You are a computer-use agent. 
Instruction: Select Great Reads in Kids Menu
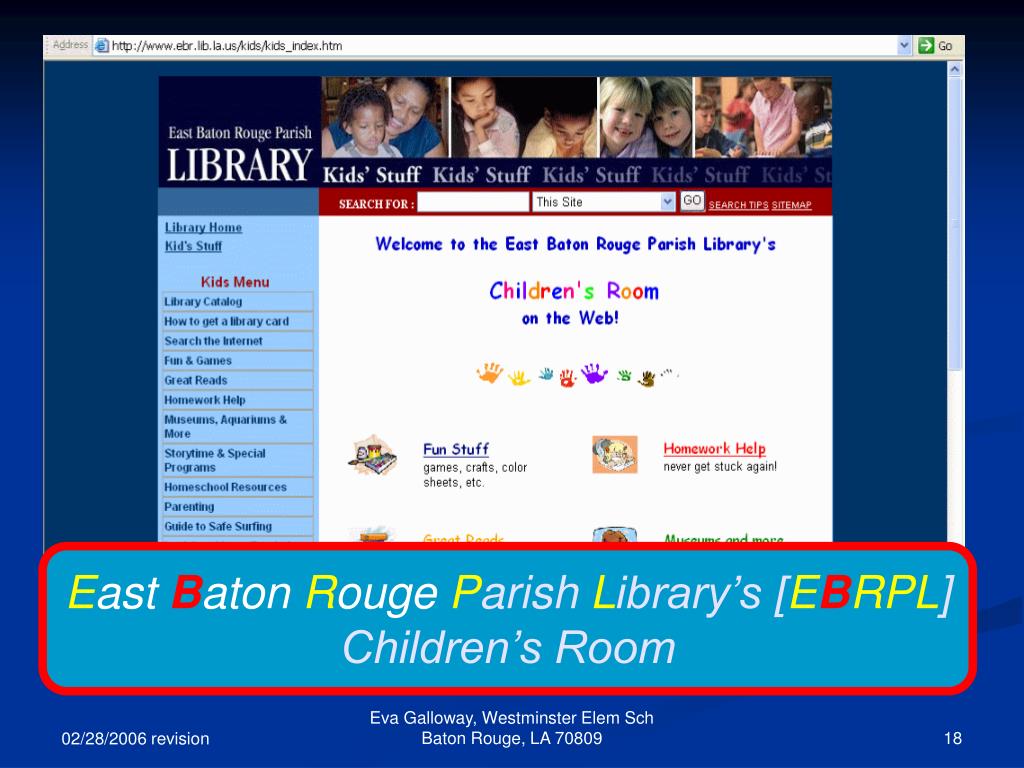pyautogui.click(x=238, y=380)
